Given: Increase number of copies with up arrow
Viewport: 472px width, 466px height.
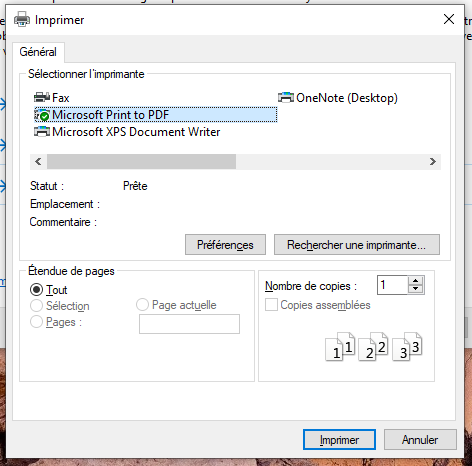Looking at the screenshot, I should tap(415, 281).
